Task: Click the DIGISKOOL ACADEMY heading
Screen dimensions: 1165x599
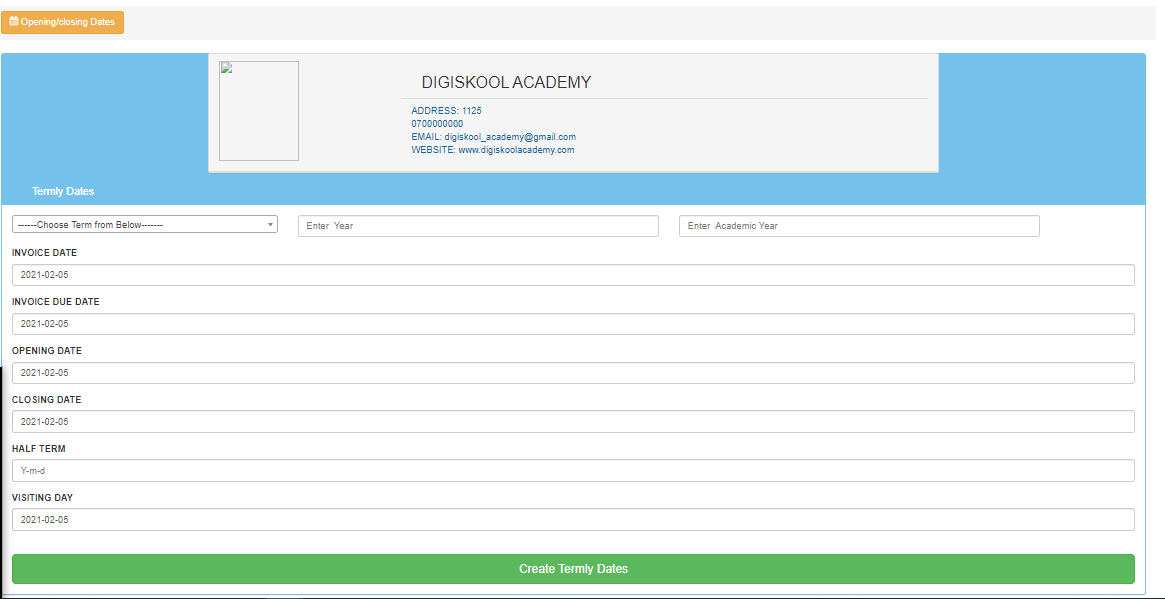Action: coord(506,83)
